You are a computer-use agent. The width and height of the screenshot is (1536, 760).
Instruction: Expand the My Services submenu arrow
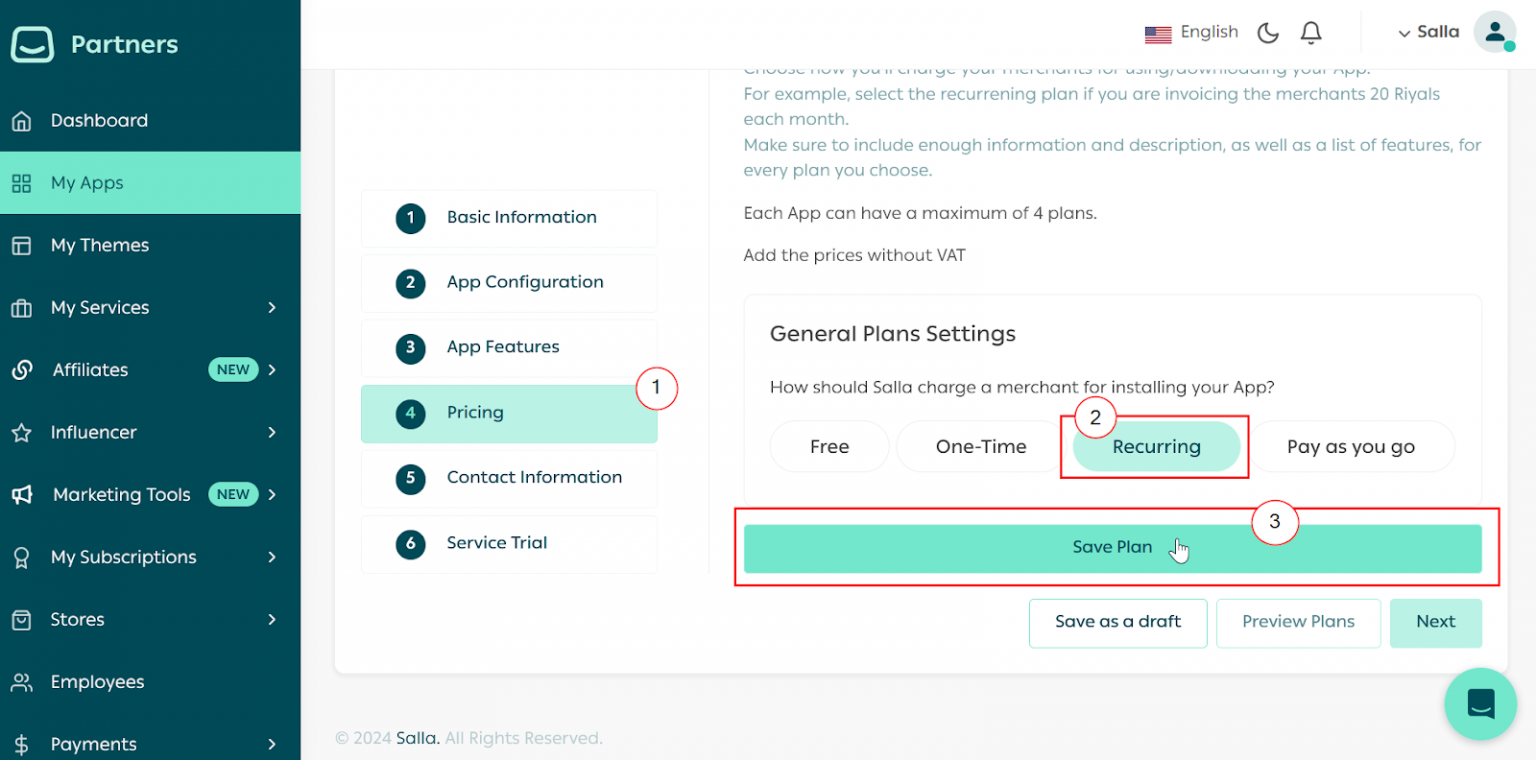tap(272, 308)
